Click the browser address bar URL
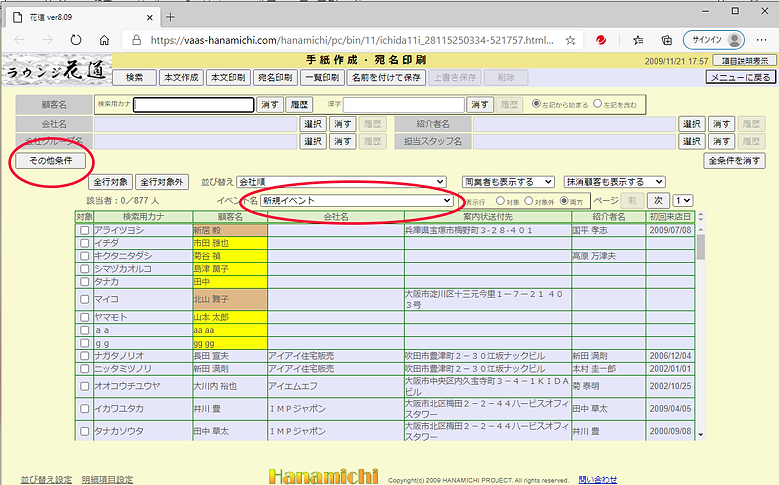The width and height of the screenshot is (779, 485). tap(352, 40)
